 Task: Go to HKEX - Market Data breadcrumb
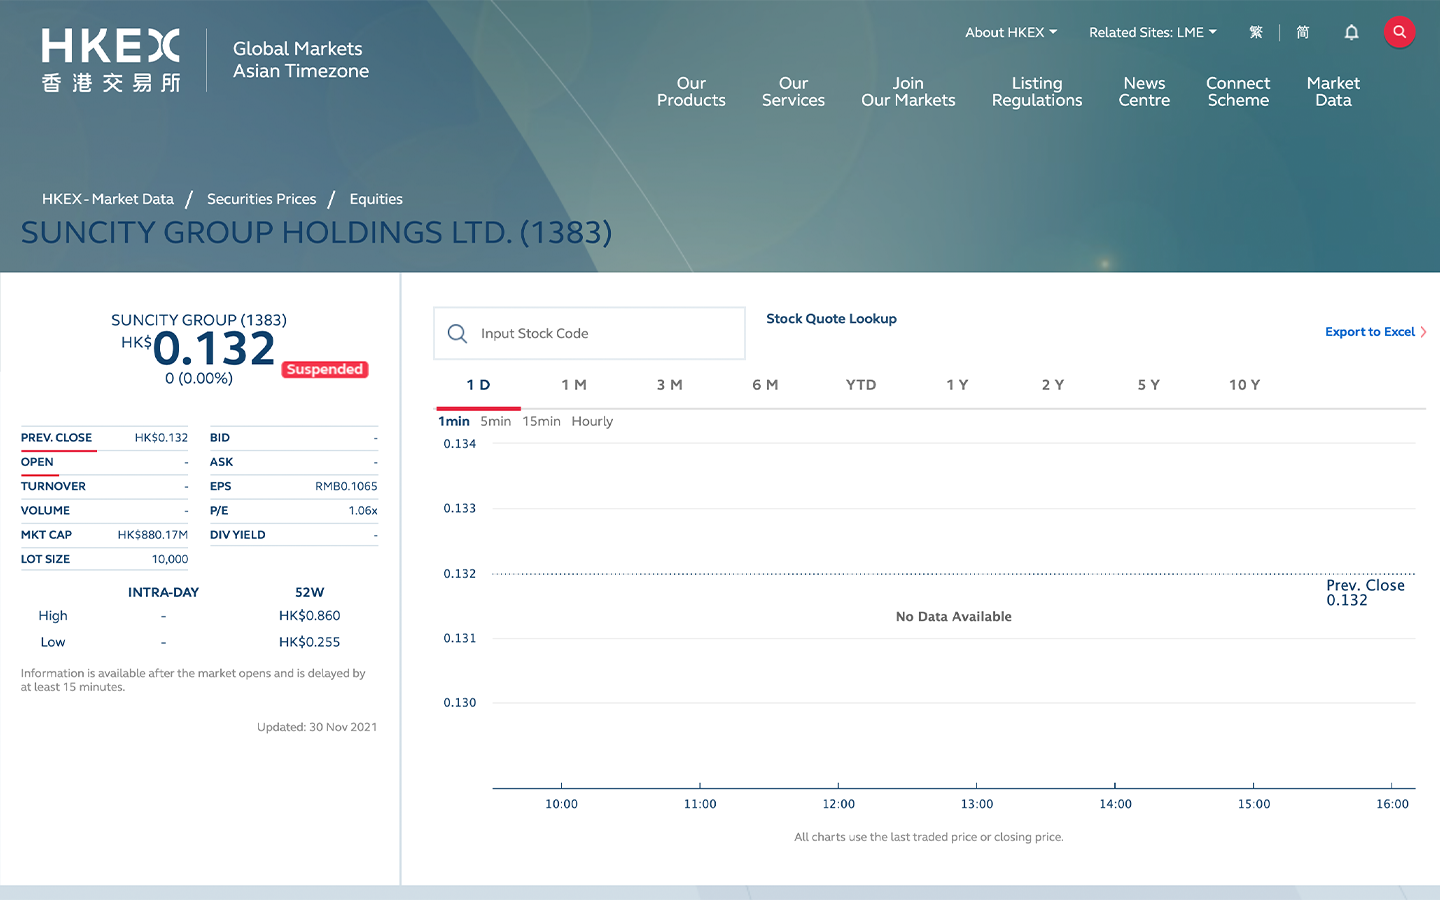pos(108,199)
